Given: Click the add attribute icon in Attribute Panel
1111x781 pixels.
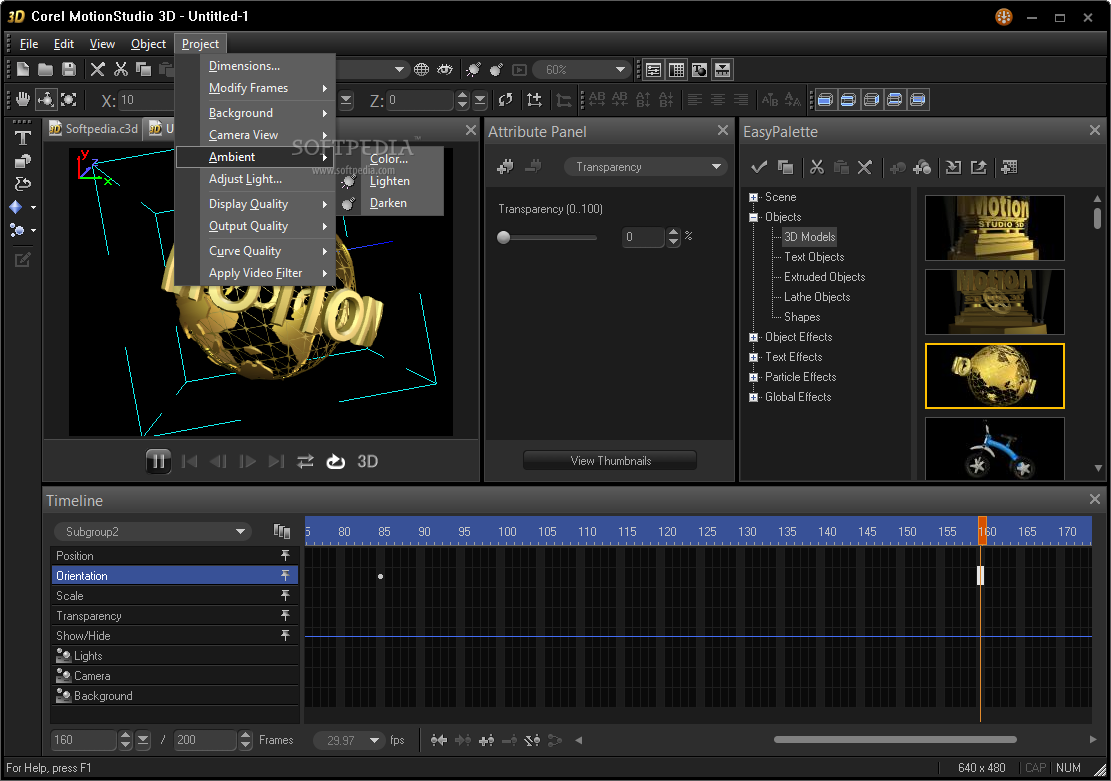Looking at the screenshot, I should [506, 167].
